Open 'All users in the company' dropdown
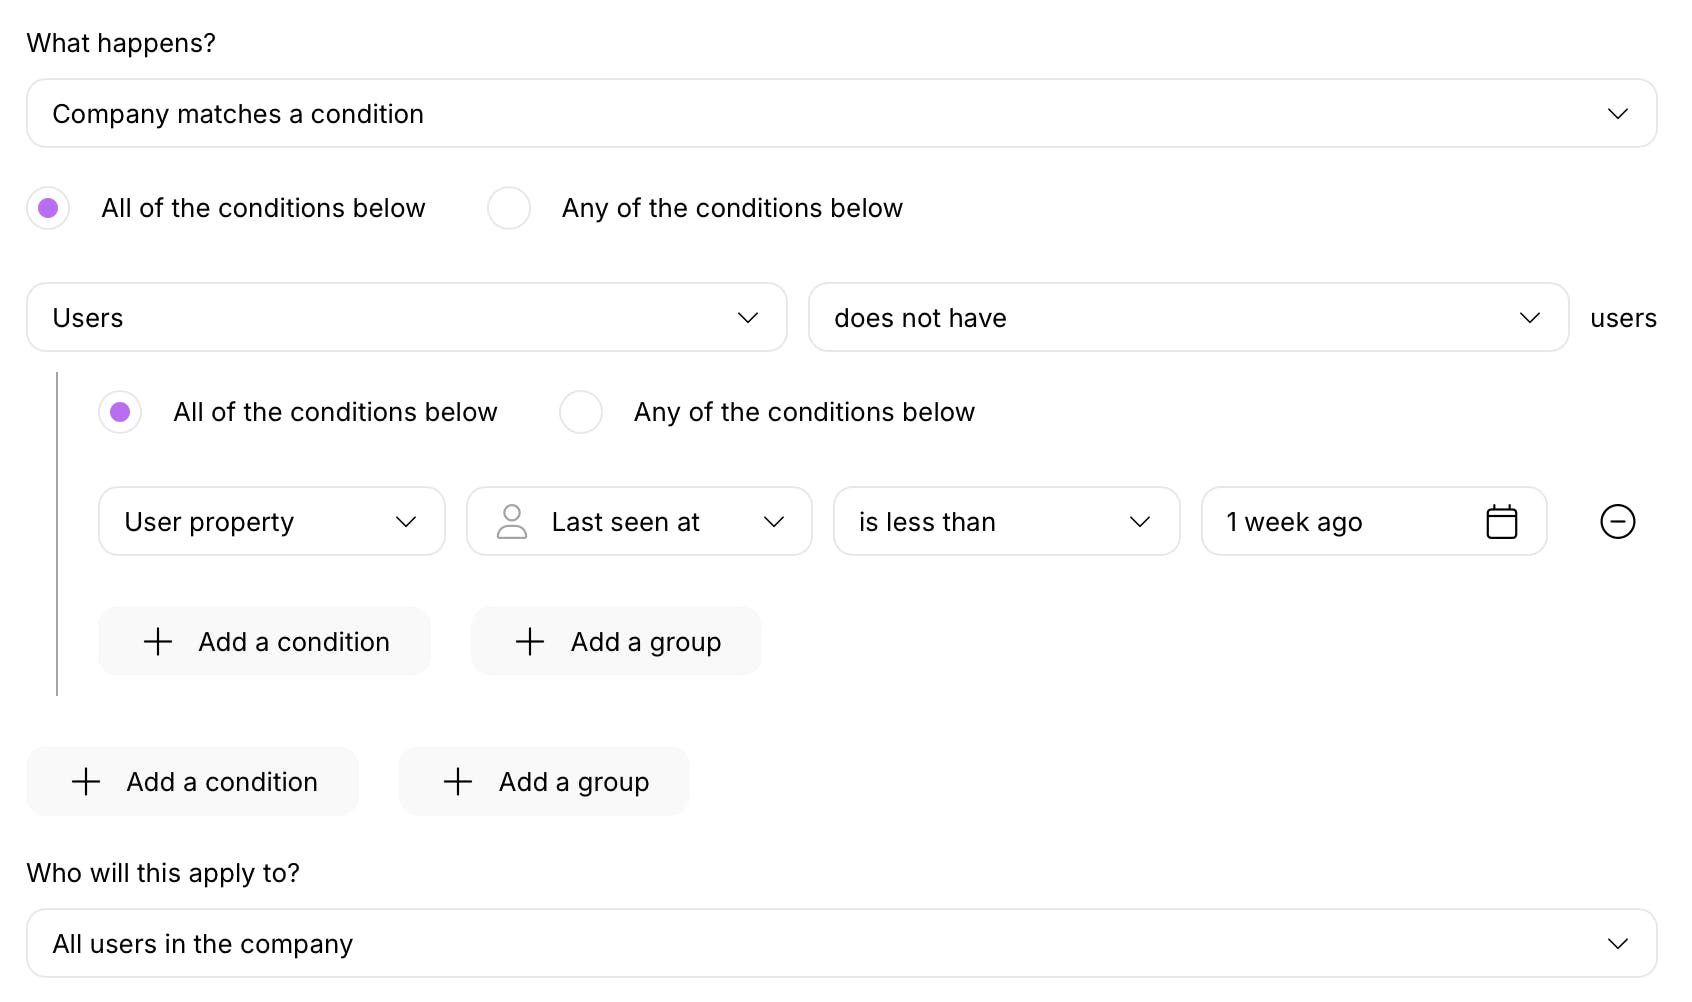Image resolution: width=1692 pixels, height=1002 pixels. click(x=841, y=944)
